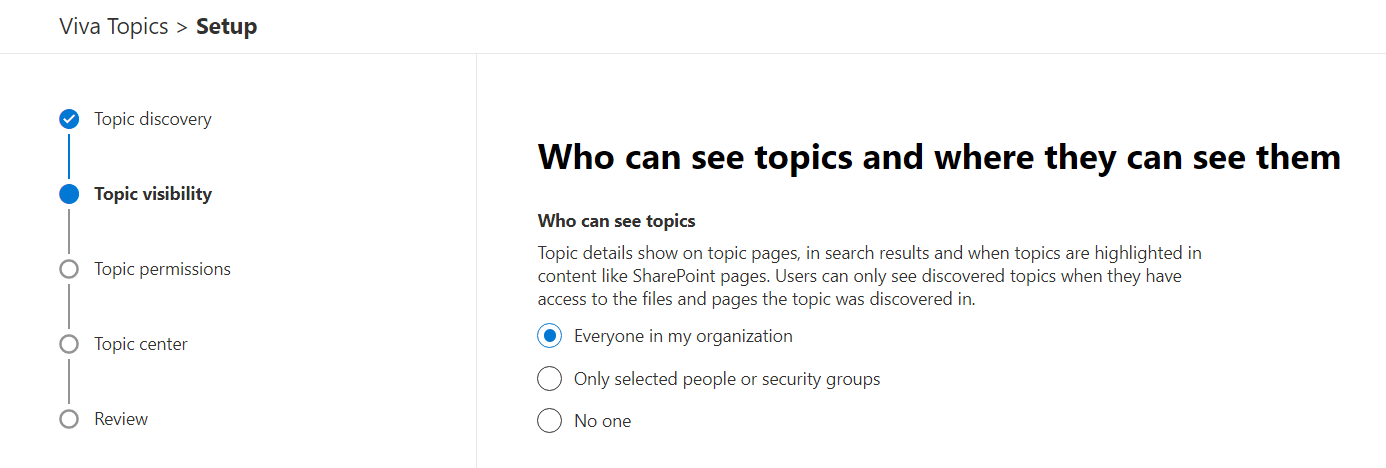Click the 'Only selected people or security groups' label
The width and height of the screenshot is (1386, 468).
click(727, 379)
